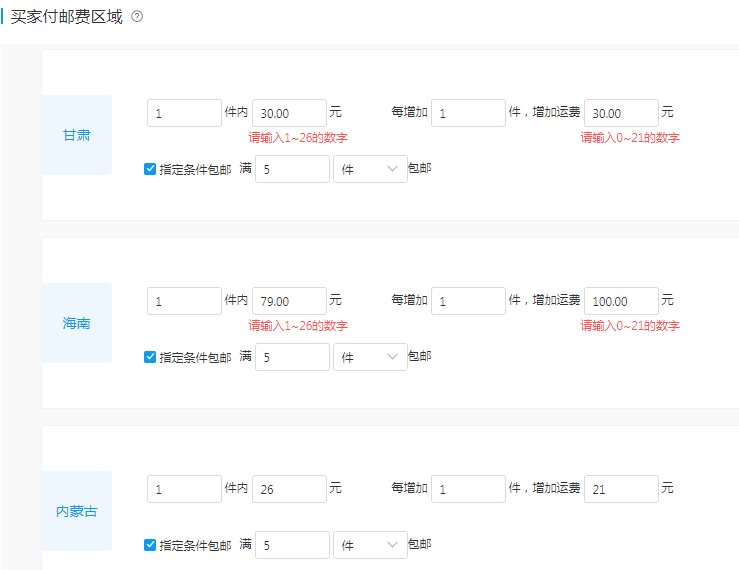The height and width of the screenshot is (570, 739).
Task: Focus the 21 additional freight field
Action: [x=621, y=489]
